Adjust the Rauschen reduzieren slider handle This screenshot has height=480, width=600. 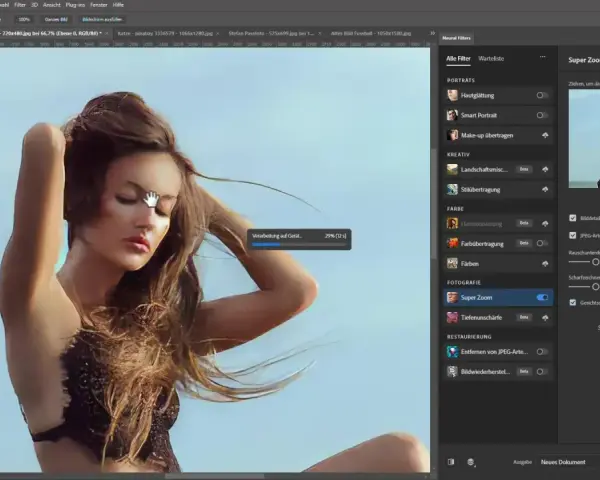pos(595,262)
